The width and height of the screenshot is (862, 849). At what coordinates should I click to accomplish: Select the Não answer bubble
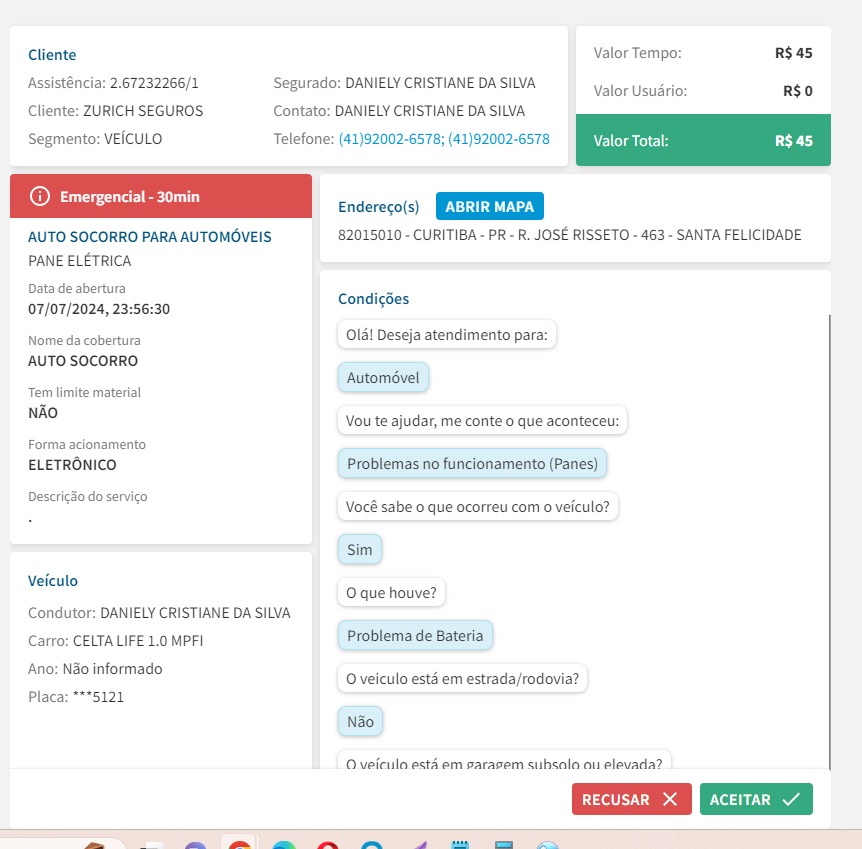tap(360, 721)
